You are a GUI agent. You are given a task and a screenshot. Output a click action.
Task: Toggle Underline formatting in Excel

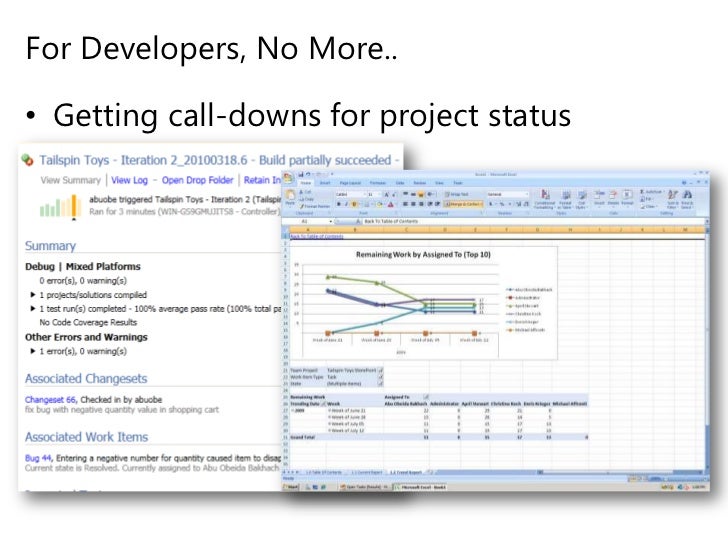[354, 204]
